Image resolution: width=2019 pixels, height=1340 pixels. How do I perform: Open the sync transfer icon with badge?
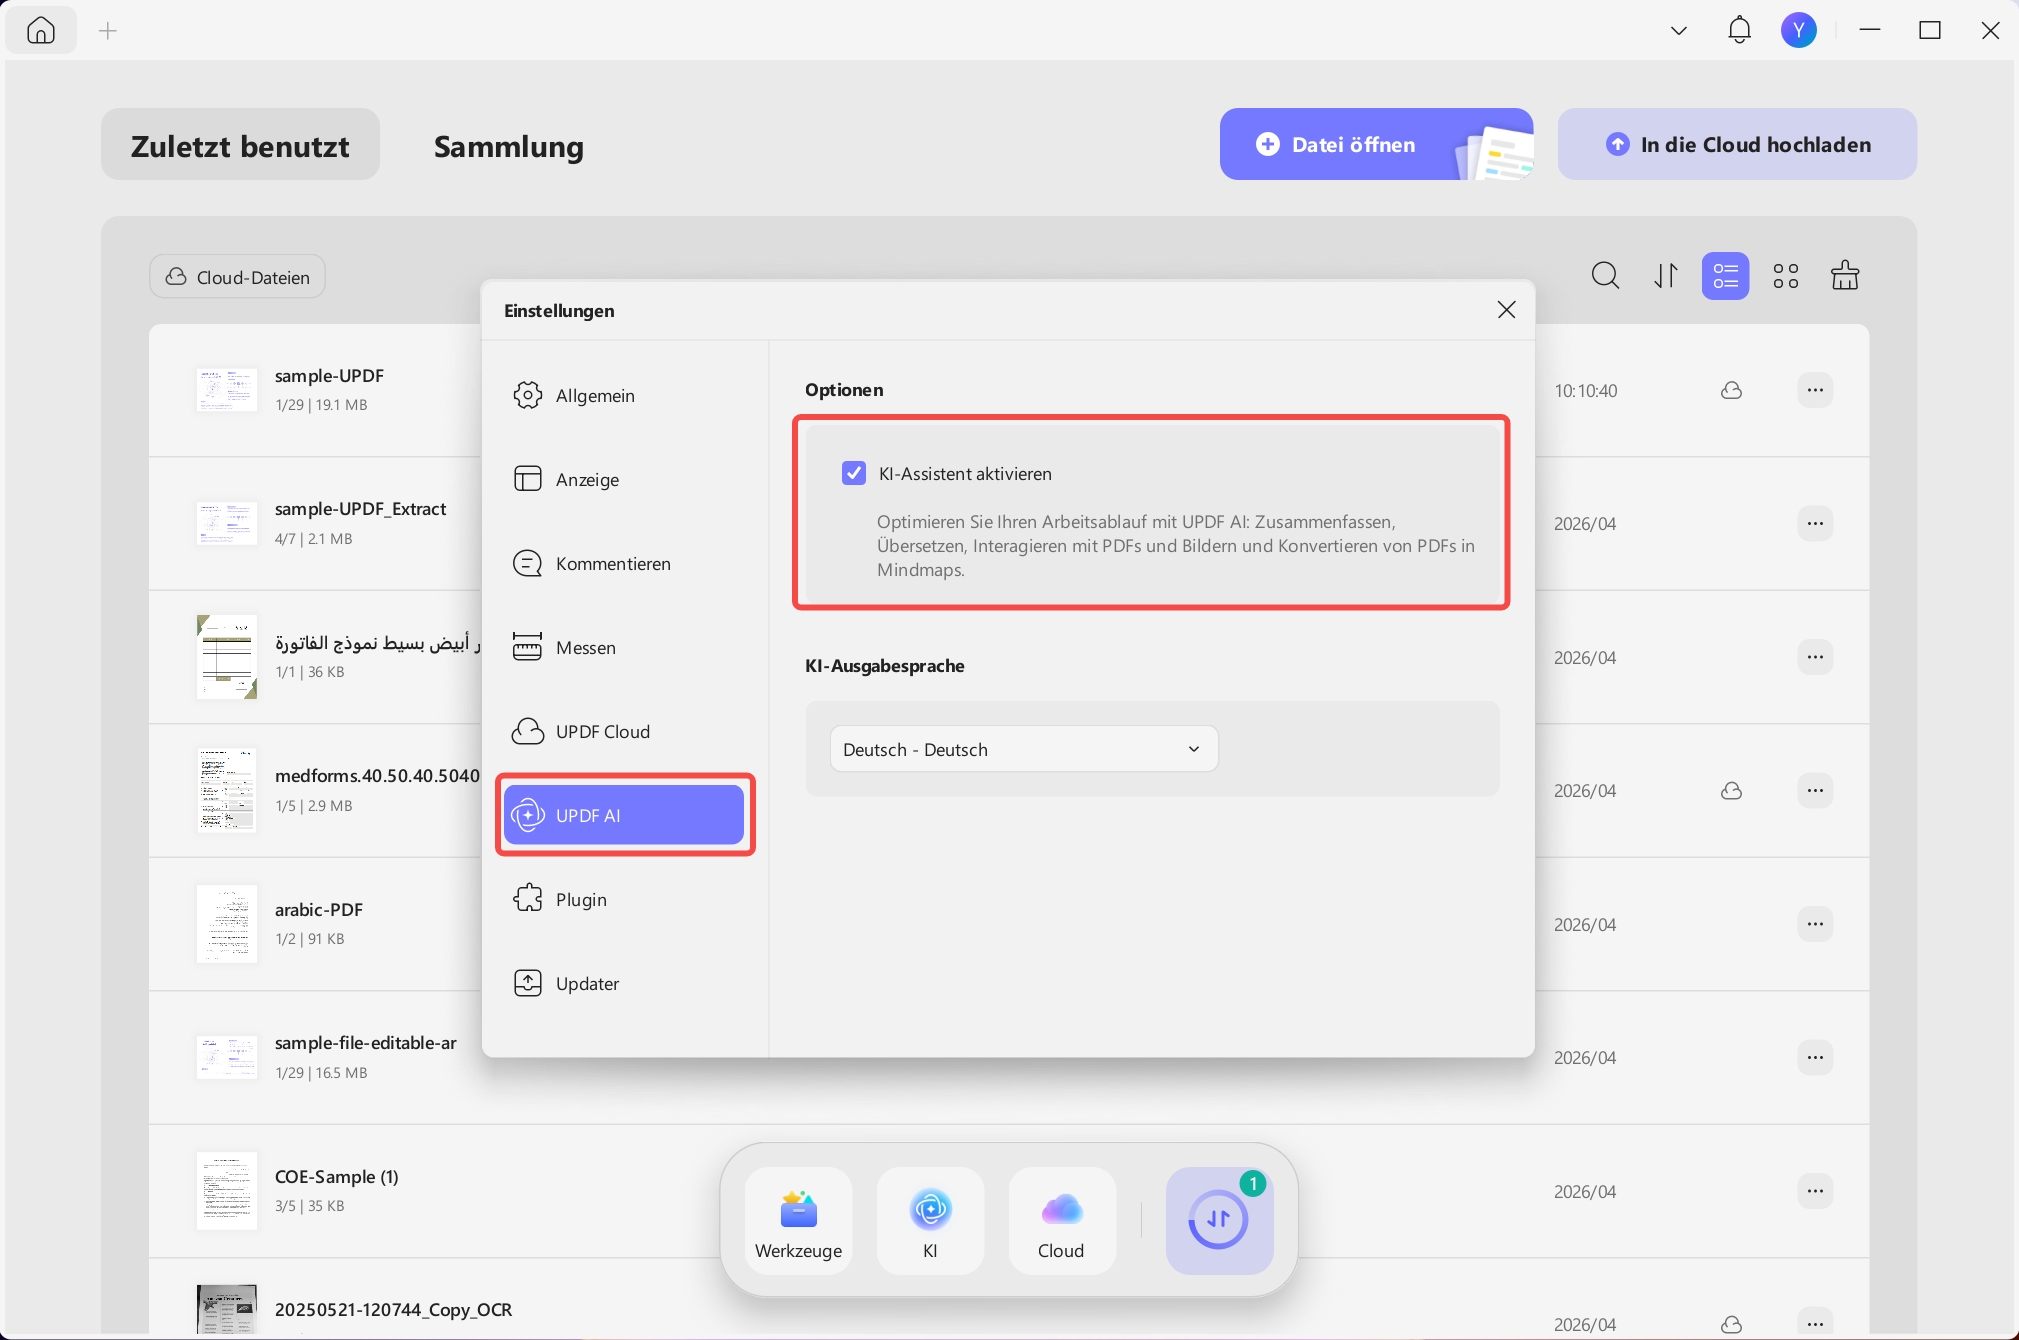(x=1219, y=1221)
